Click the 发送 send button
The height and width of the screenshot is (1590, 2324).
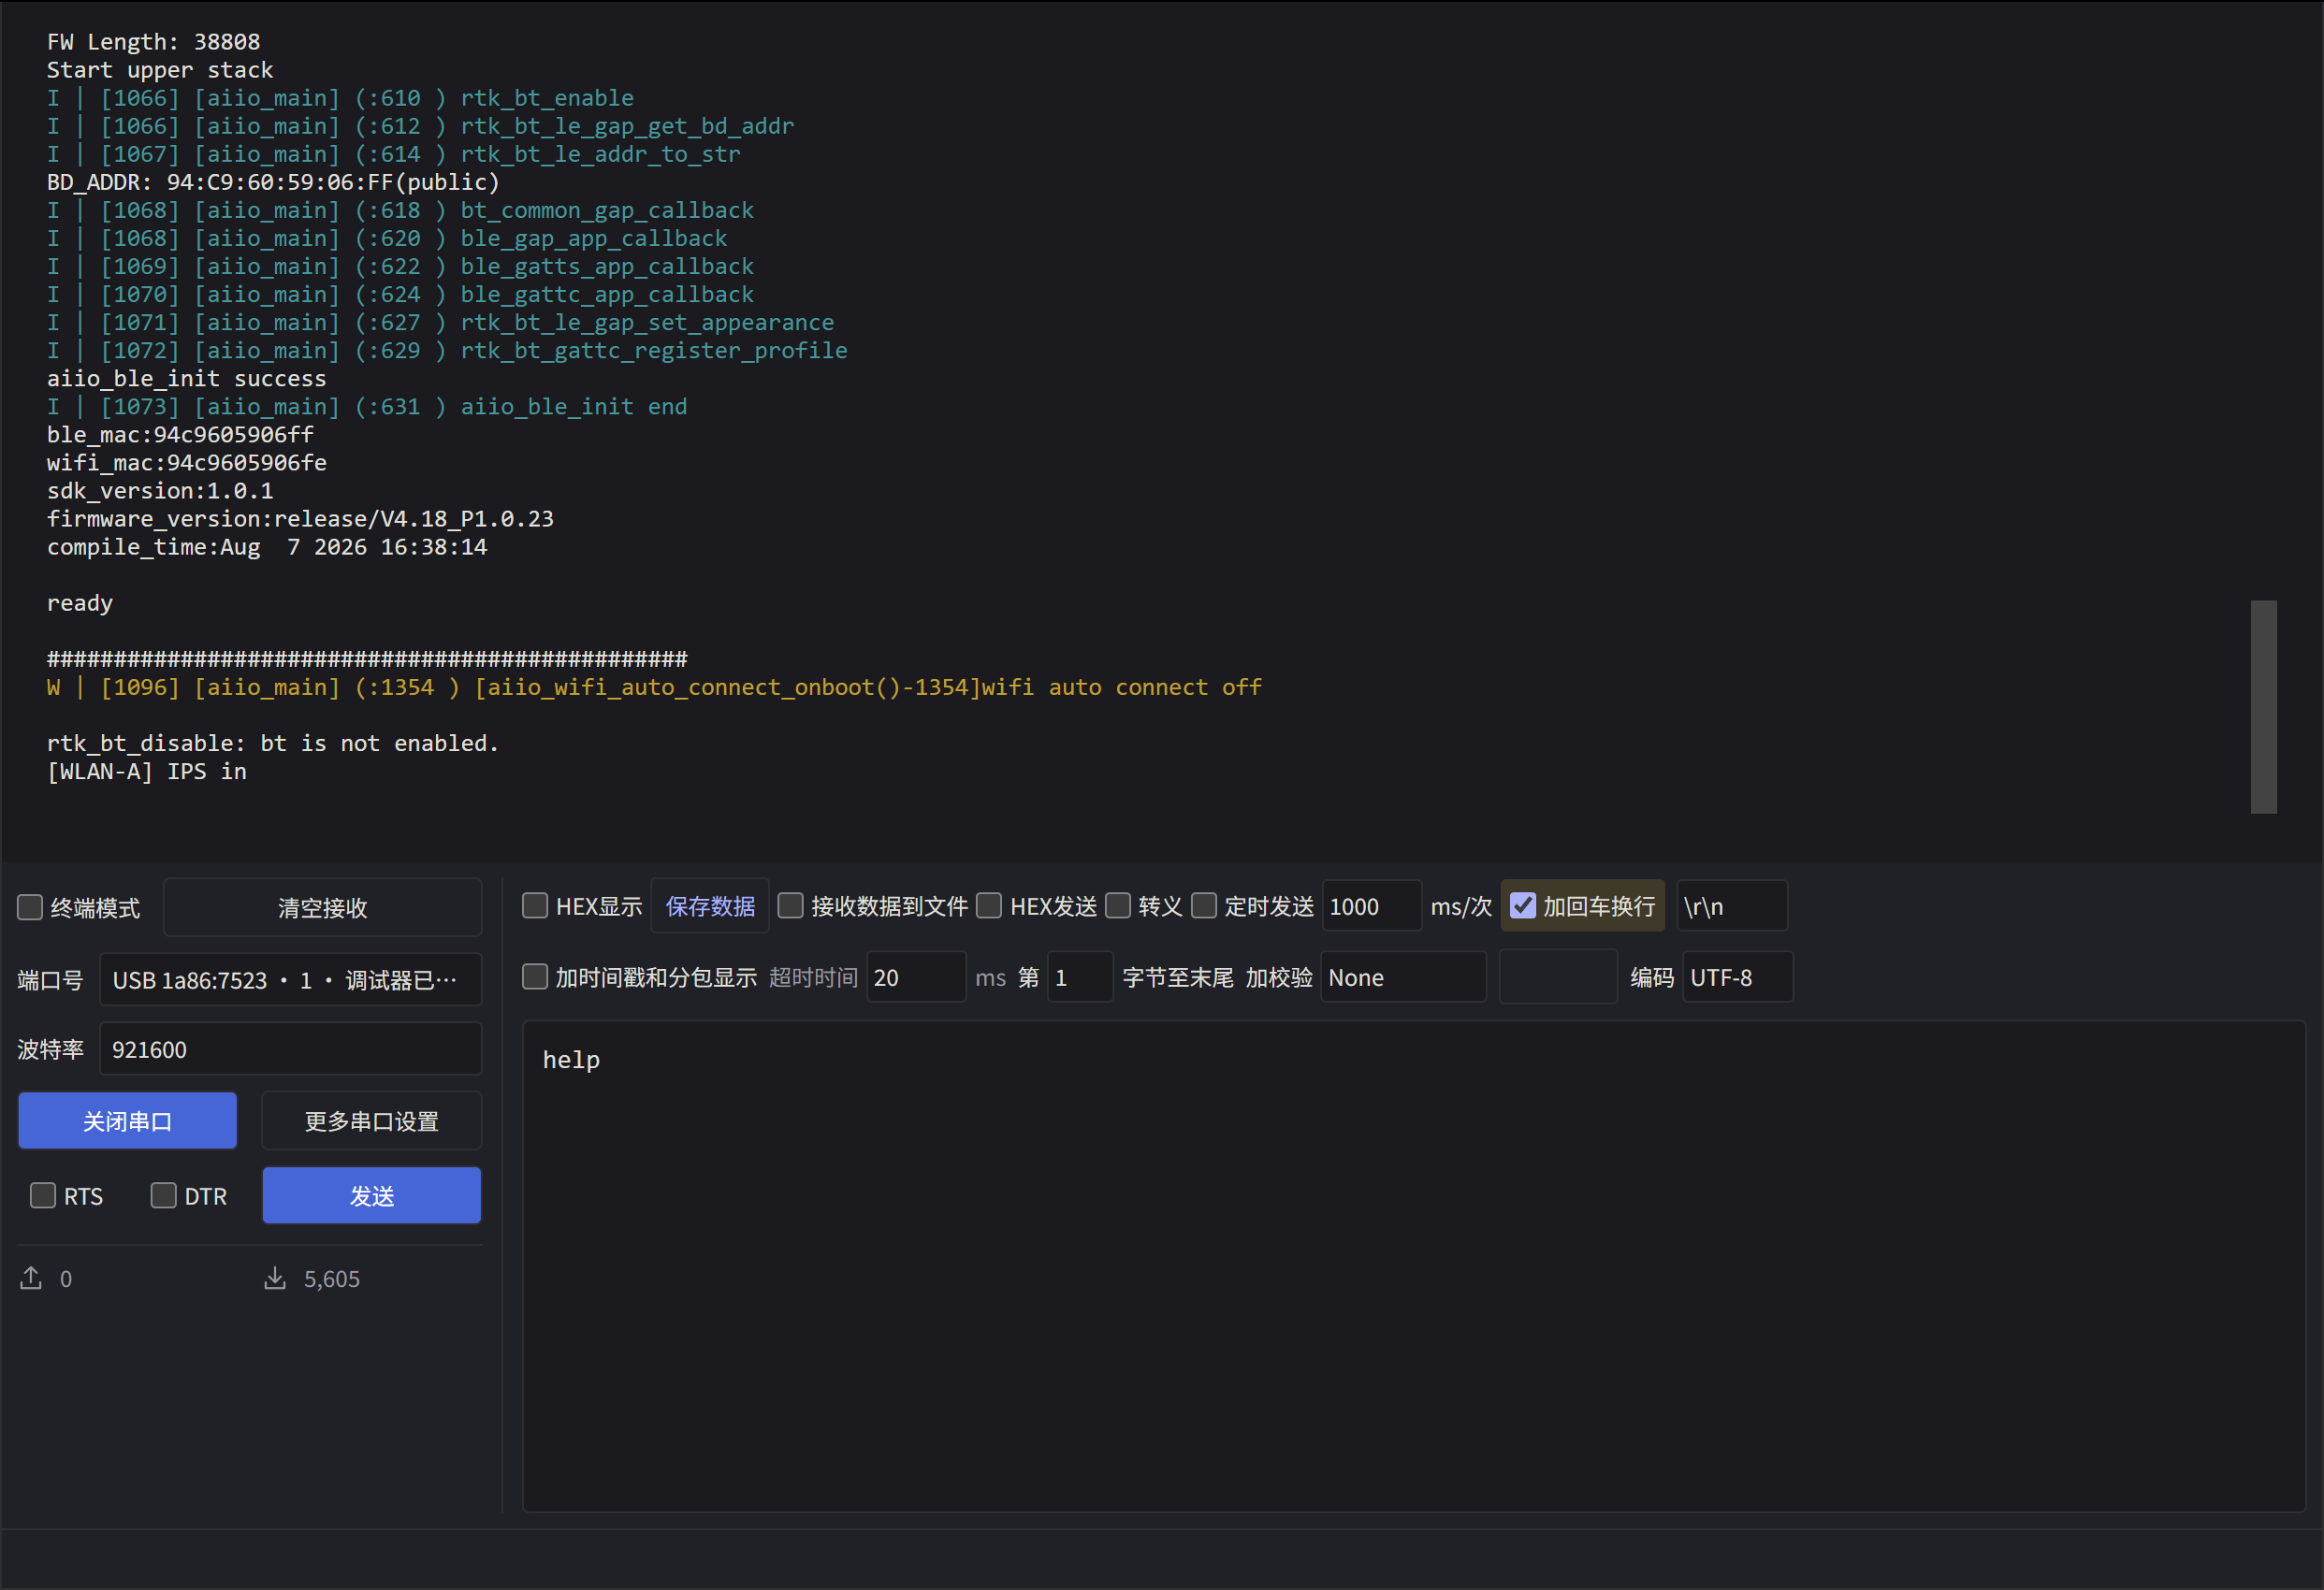click(372, 1195)
